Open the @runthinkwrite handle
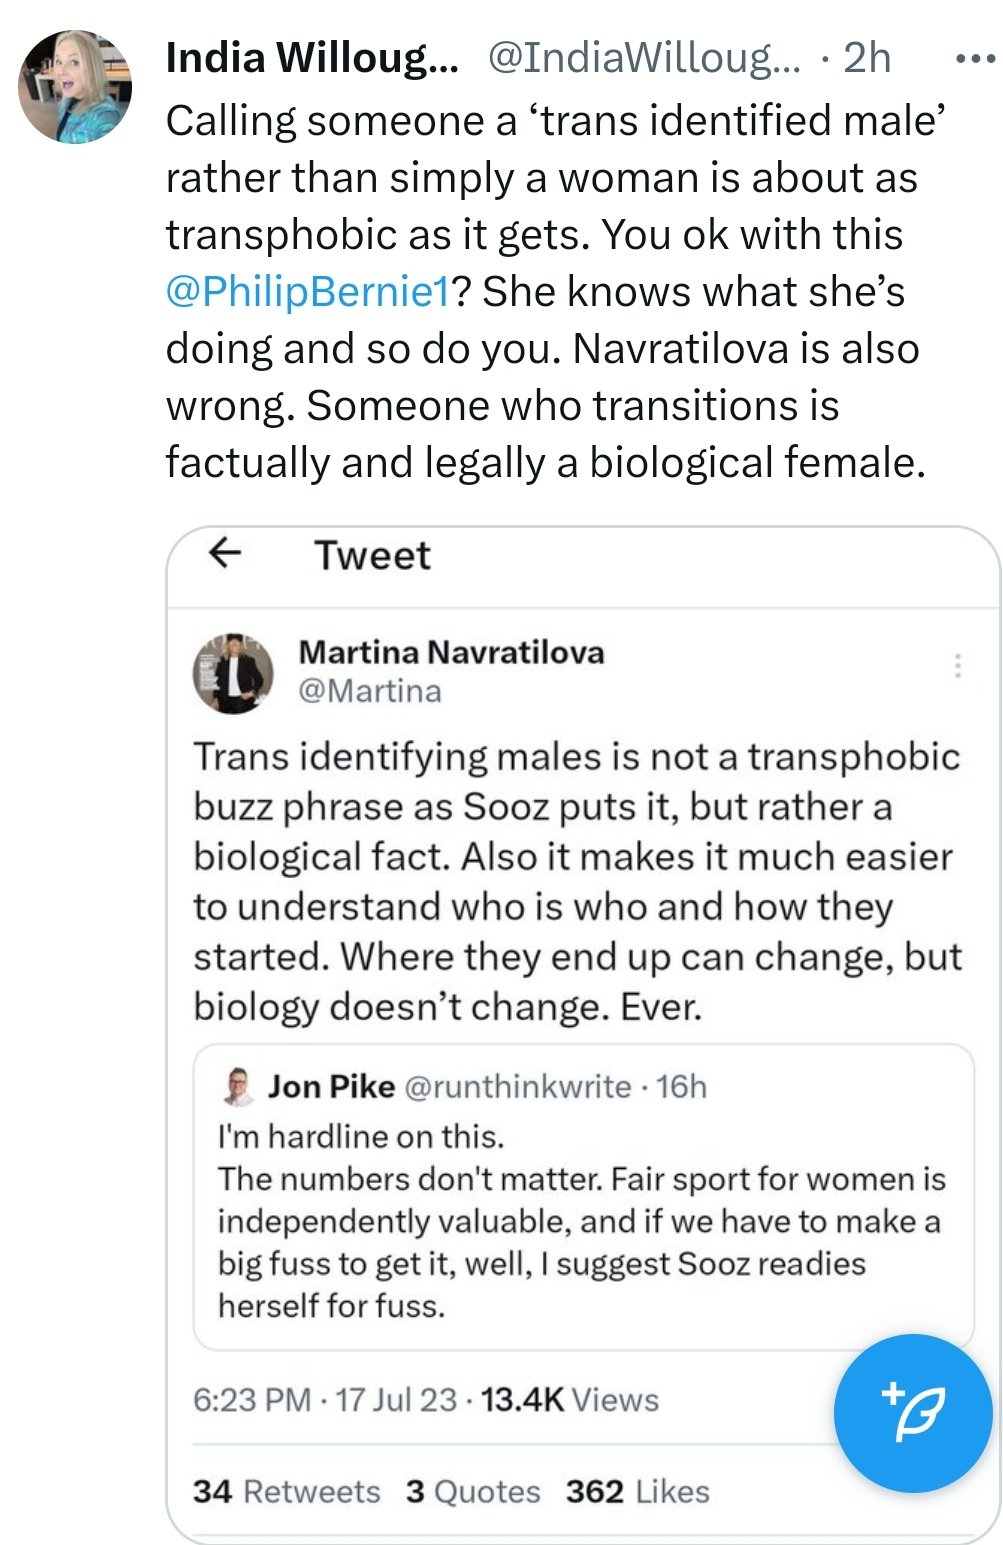 517,1087
